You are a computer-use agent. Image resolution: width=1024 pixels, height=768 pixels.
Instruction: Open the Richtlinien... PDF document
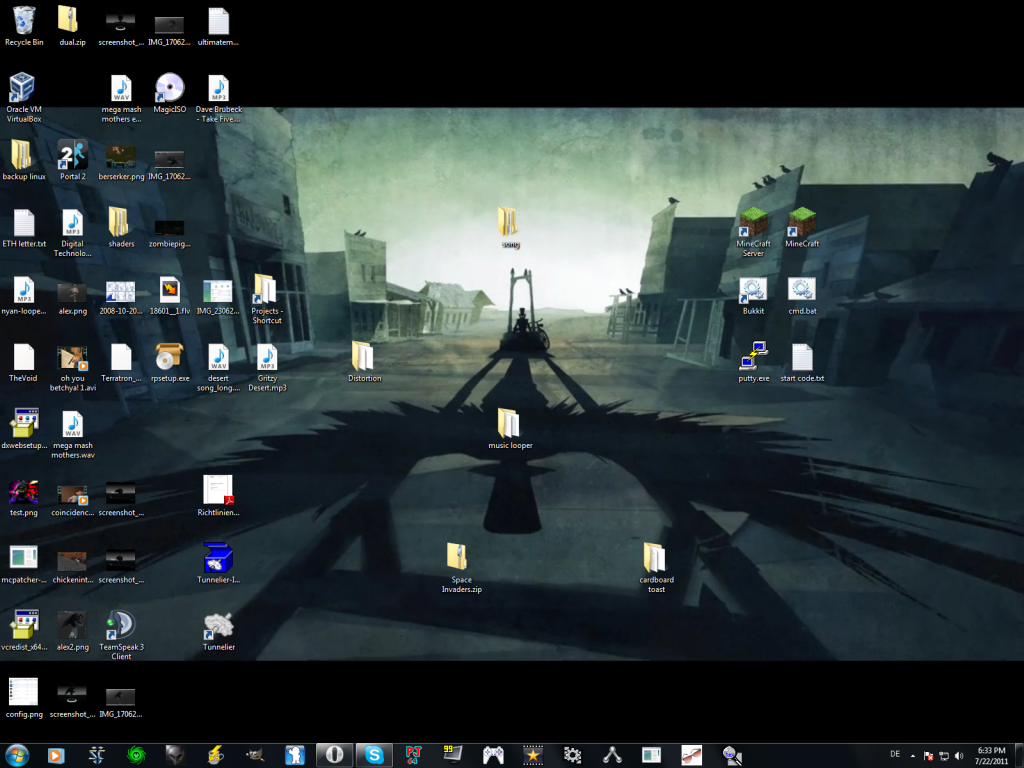click(218, 496)
